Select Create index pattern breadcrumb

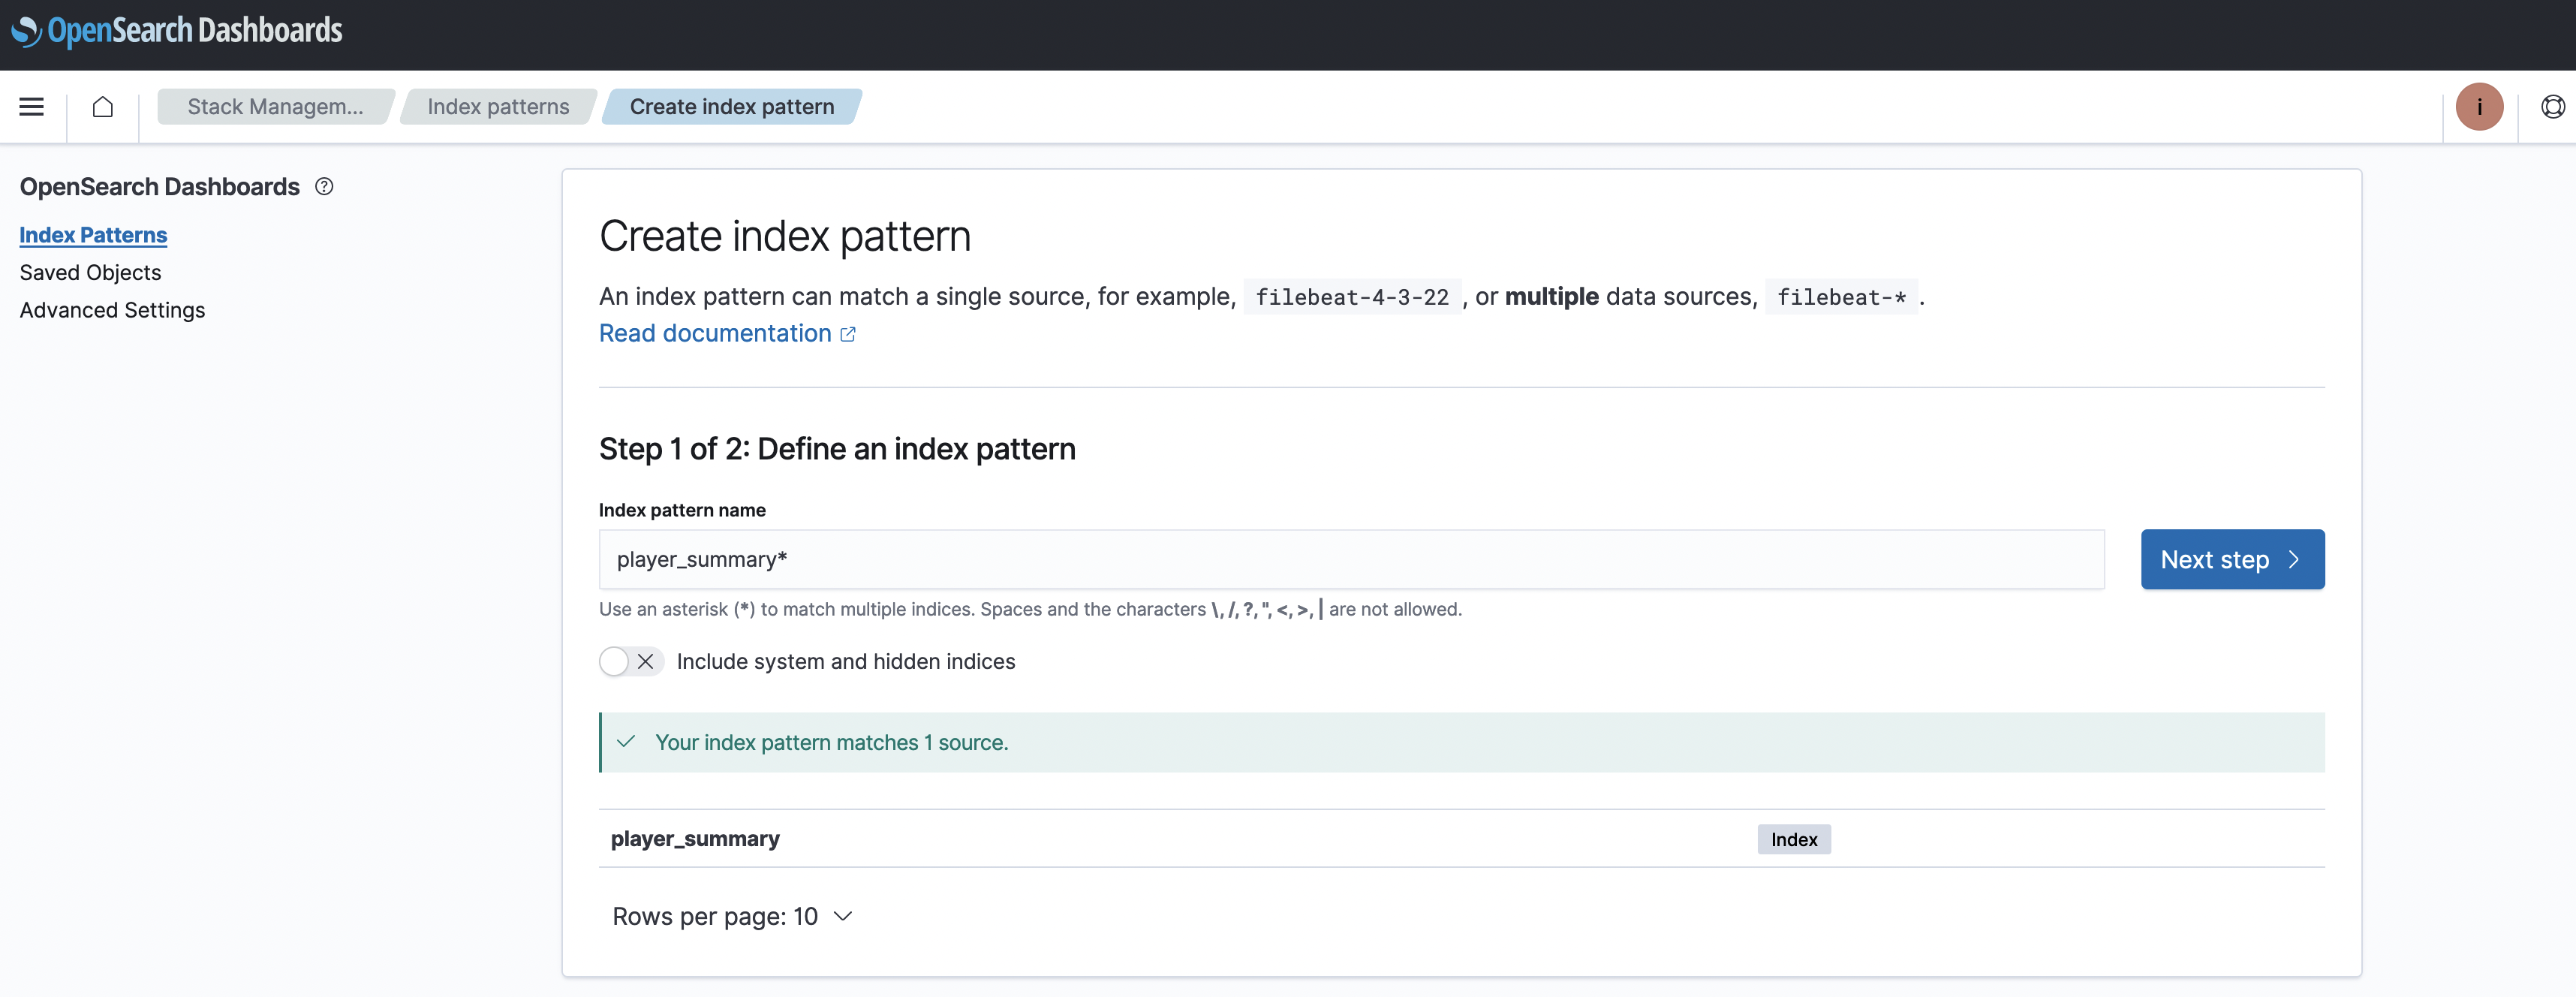731,106
